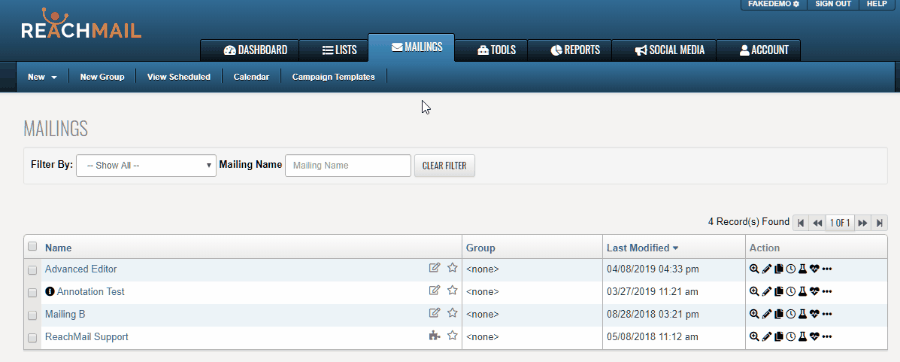Copy the ReachMail Support mailing
The image size is (900, 362).
778,337
